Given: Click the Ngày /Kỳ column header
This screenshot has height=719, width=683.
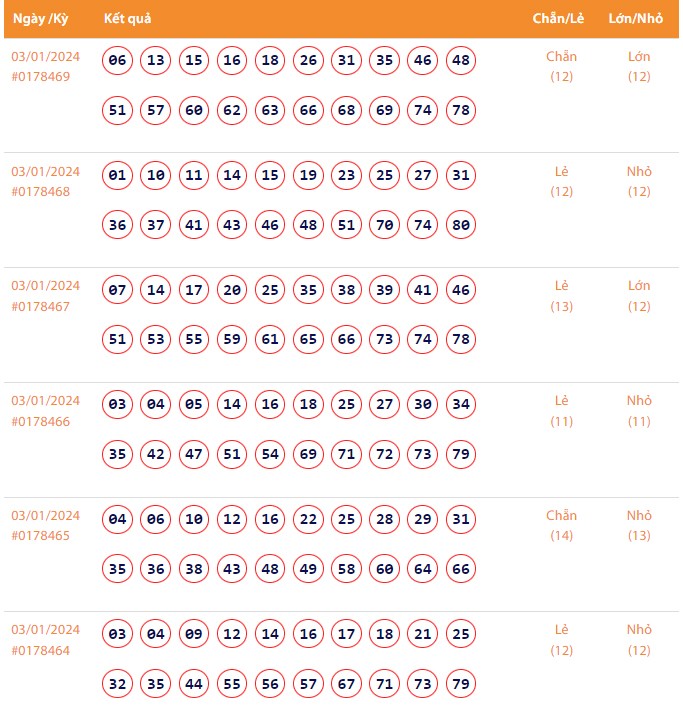Looking at the screenshot, I should 40,21.
